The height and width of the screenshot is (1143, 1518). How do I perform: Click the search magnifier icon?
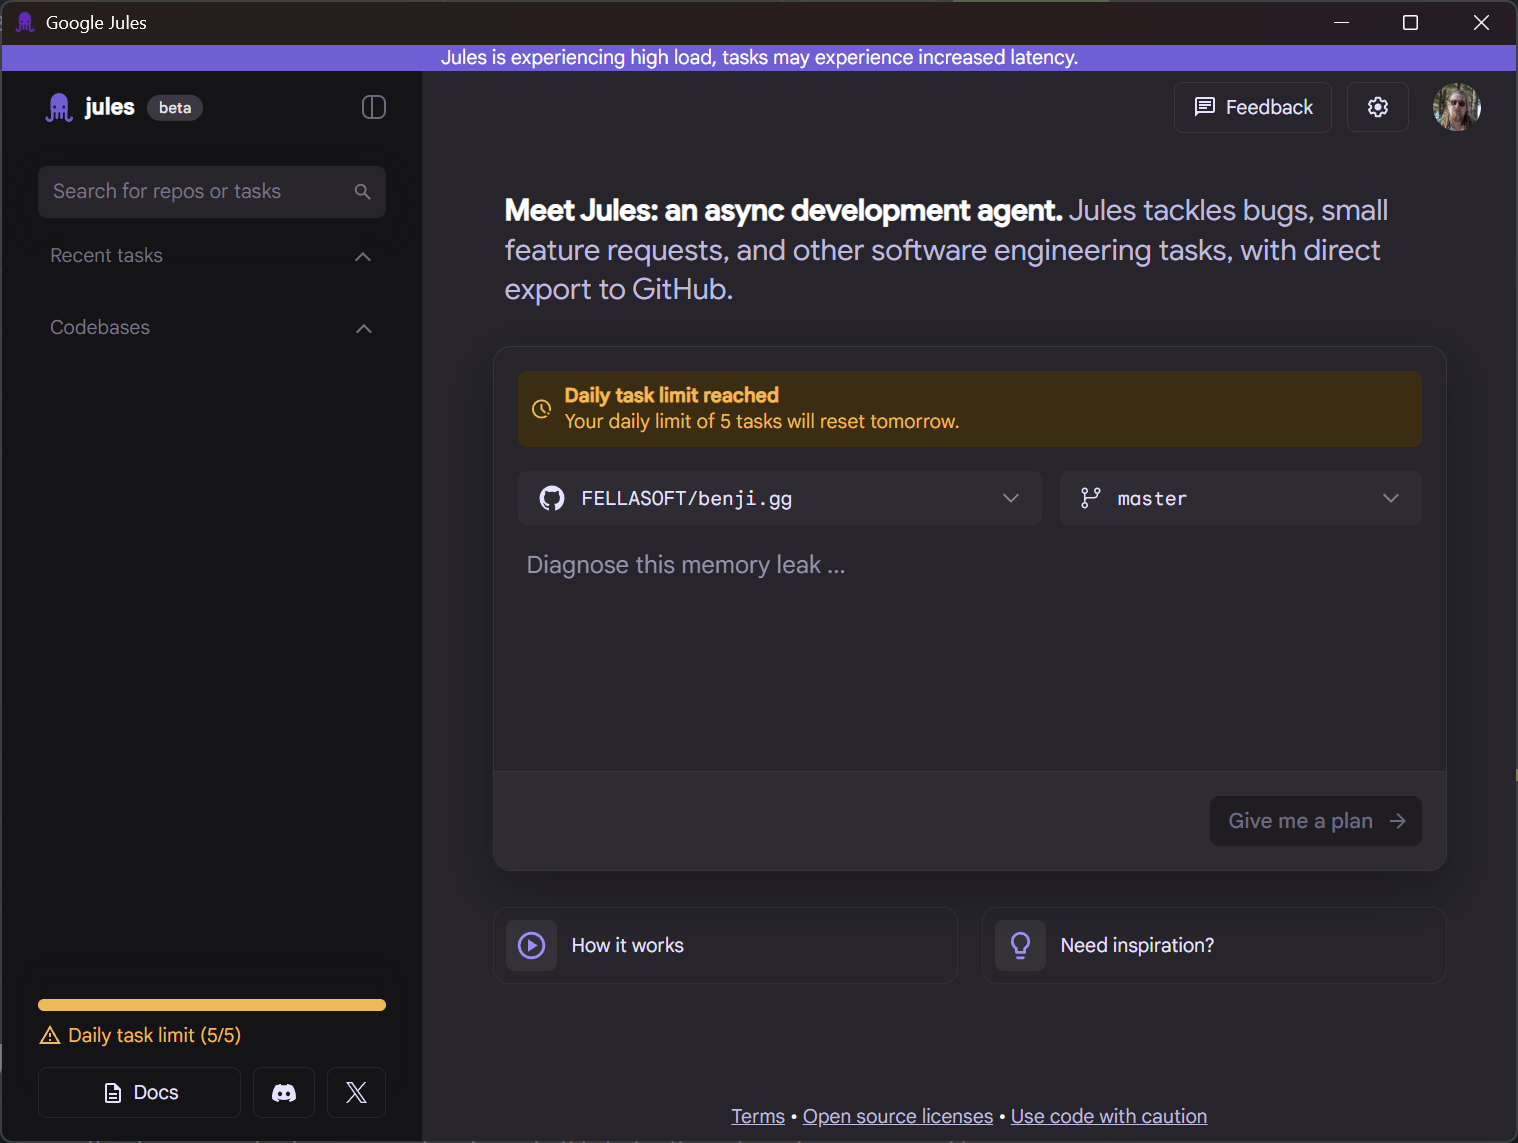coord(362,191)
